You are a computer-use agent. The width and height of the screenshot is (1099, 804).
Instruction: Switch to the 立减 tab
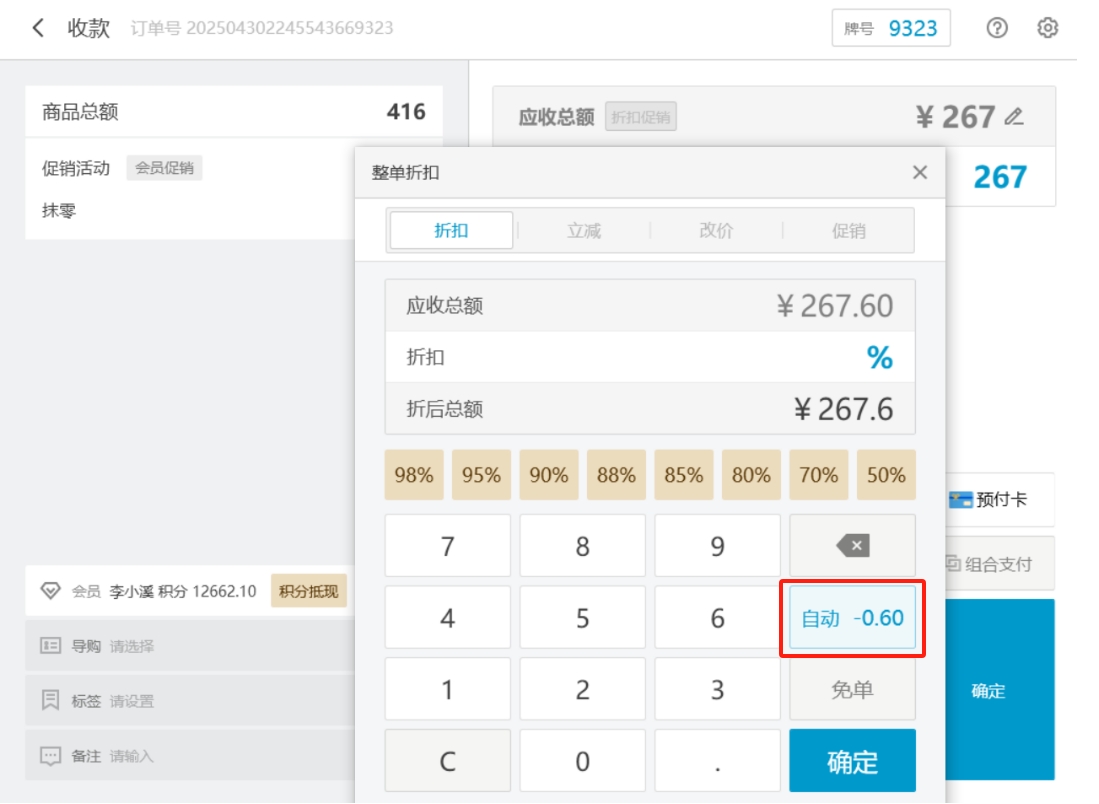point(583,231)
